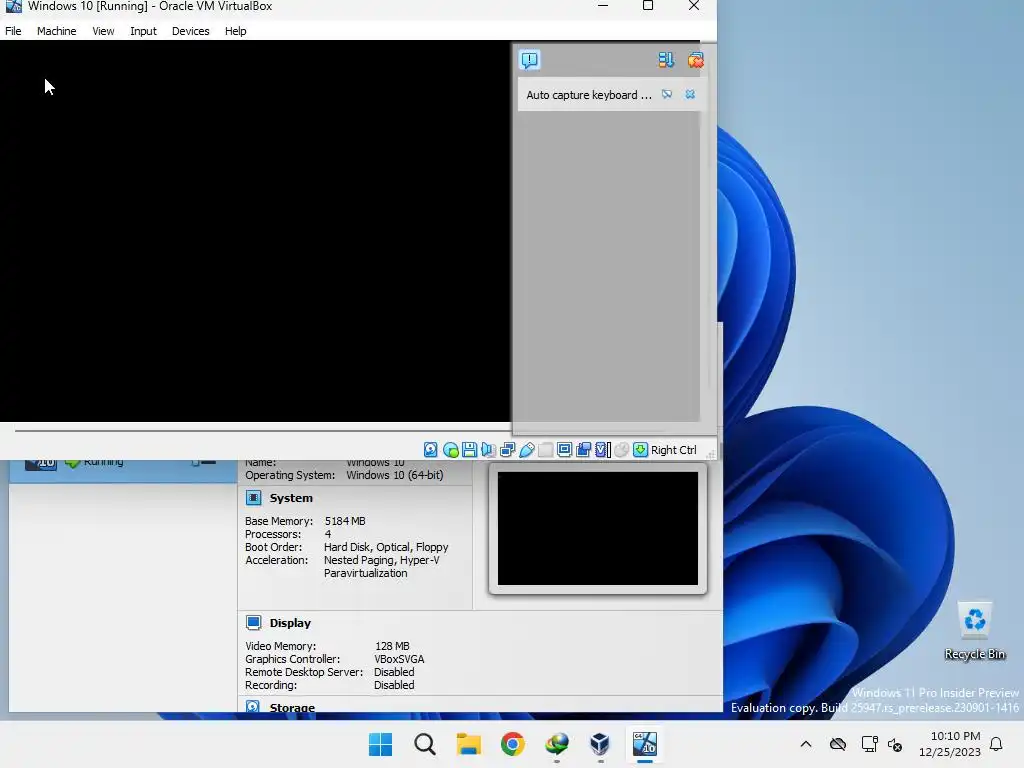Click the grey shared folders status icon
Viewport: 1024px width, 768px height.
[x=545, y=449]
